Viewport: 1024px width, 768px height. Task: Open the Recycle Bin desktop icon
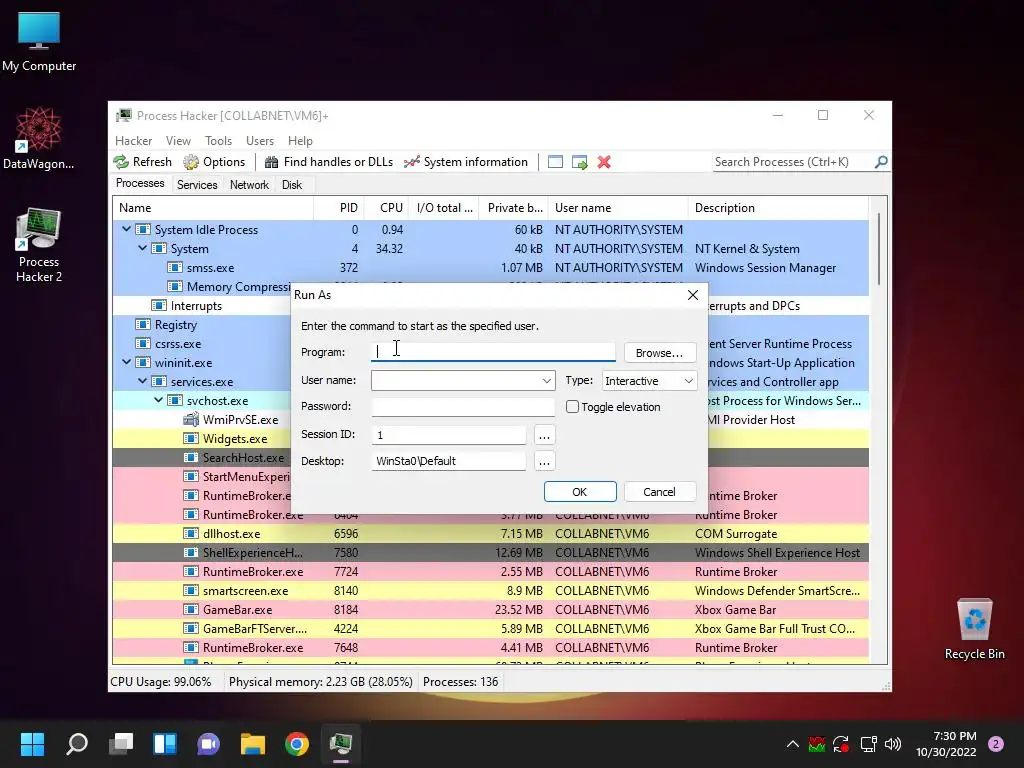(974, 629)
